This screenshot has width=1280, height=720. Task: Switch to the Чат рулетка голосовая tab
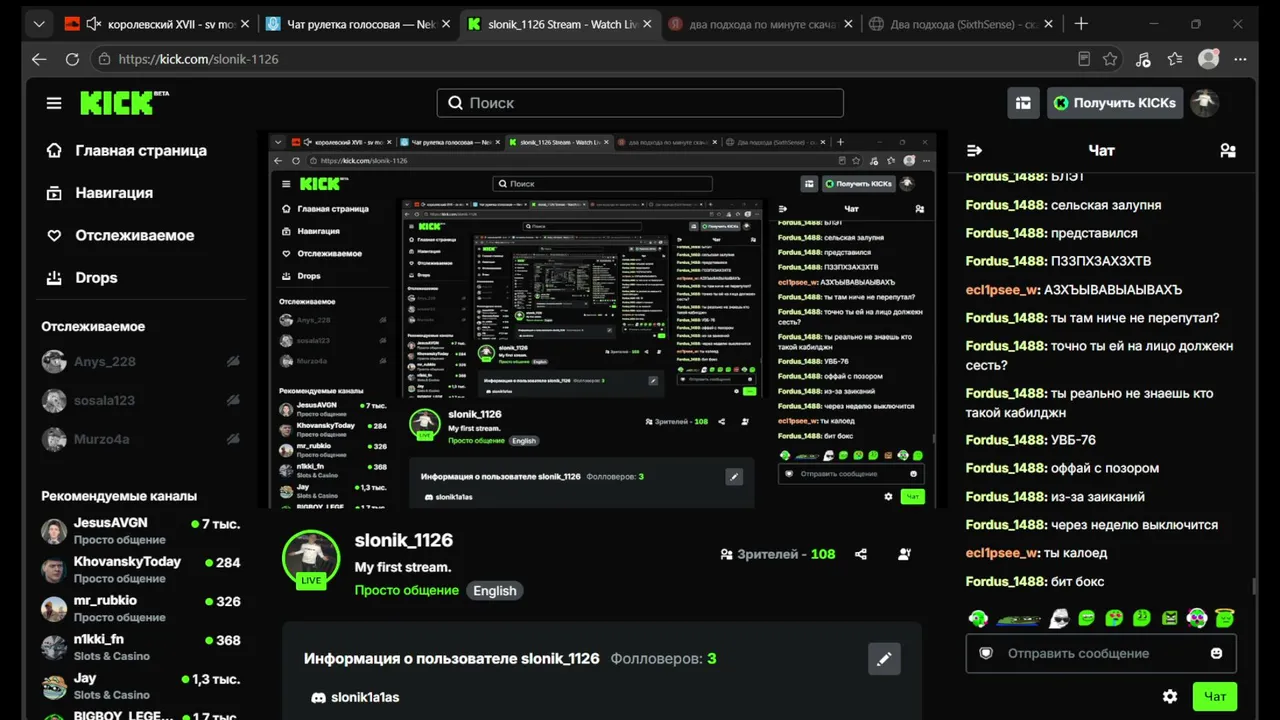359,24
